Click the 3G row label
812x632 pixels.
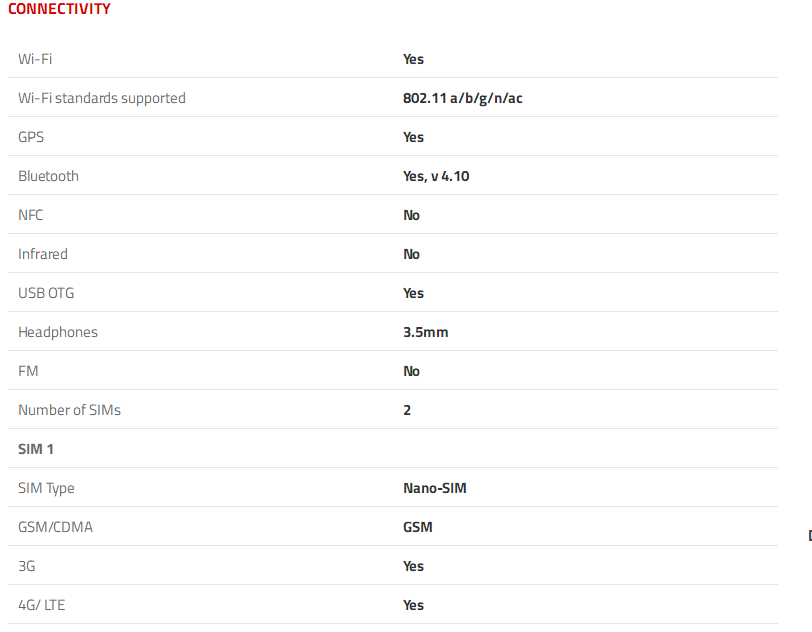point(27,566)
